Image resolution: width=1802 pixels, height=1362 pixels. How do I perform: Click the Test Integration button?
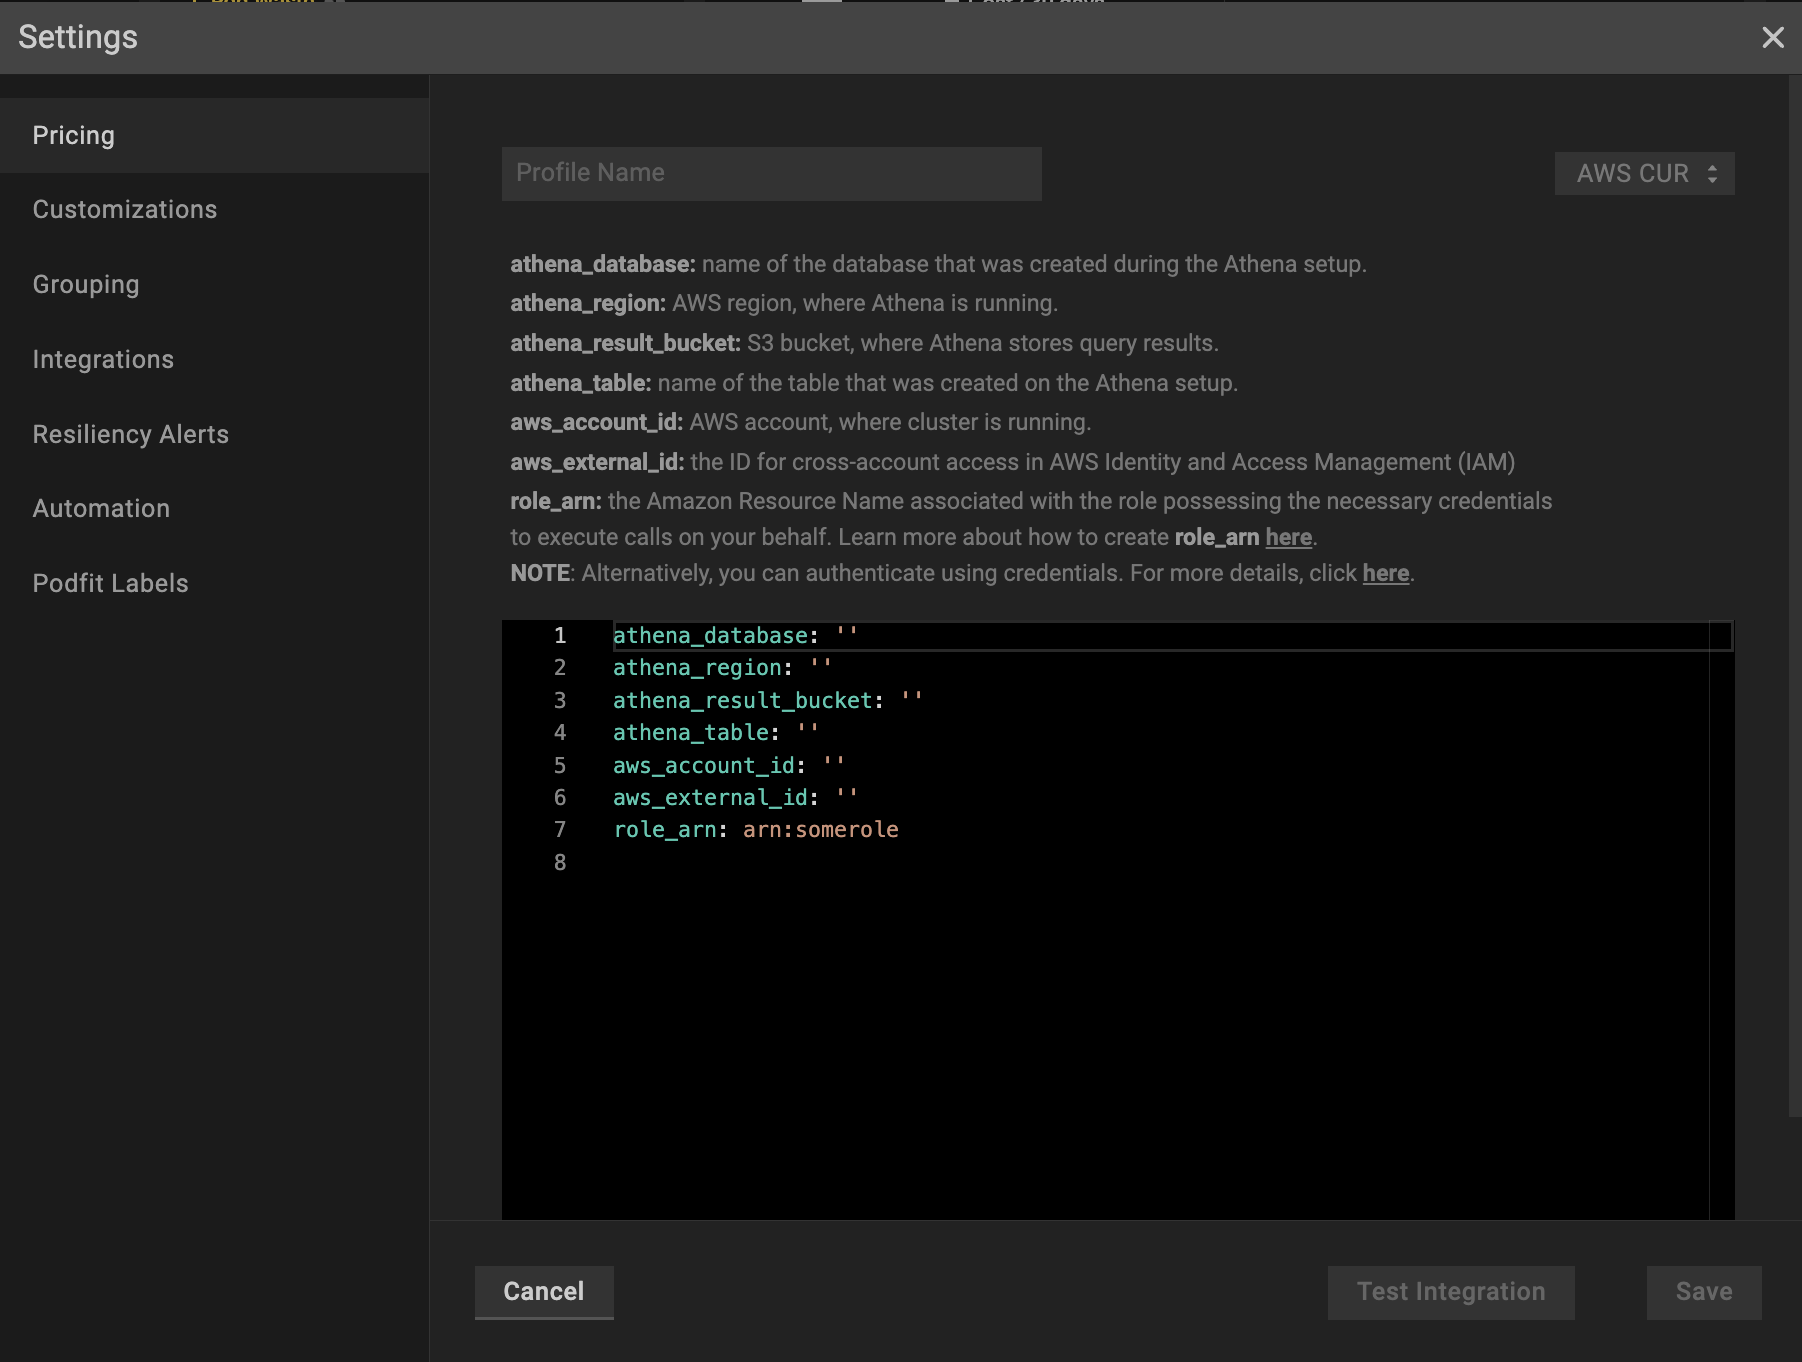[1450, 1292]
